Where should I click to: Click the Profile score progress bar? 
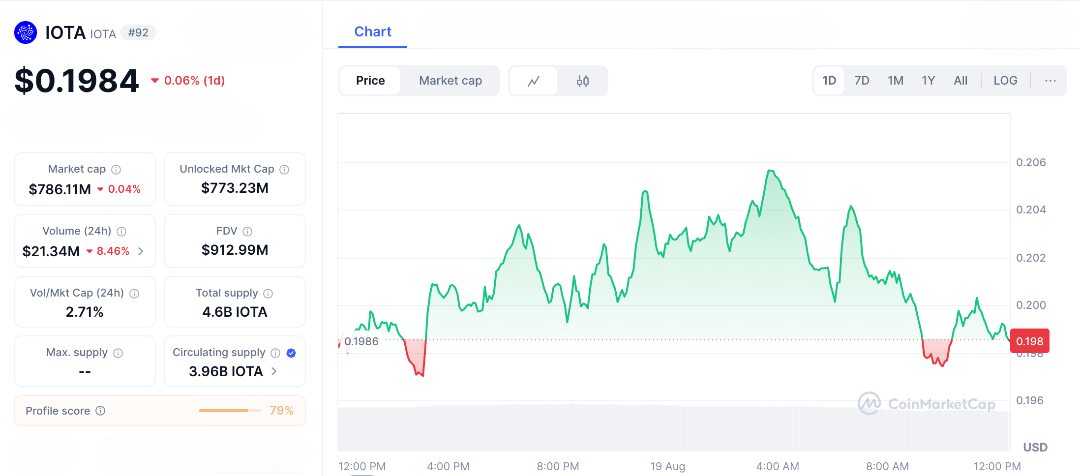pyautogui.click(x=229, y=411)
